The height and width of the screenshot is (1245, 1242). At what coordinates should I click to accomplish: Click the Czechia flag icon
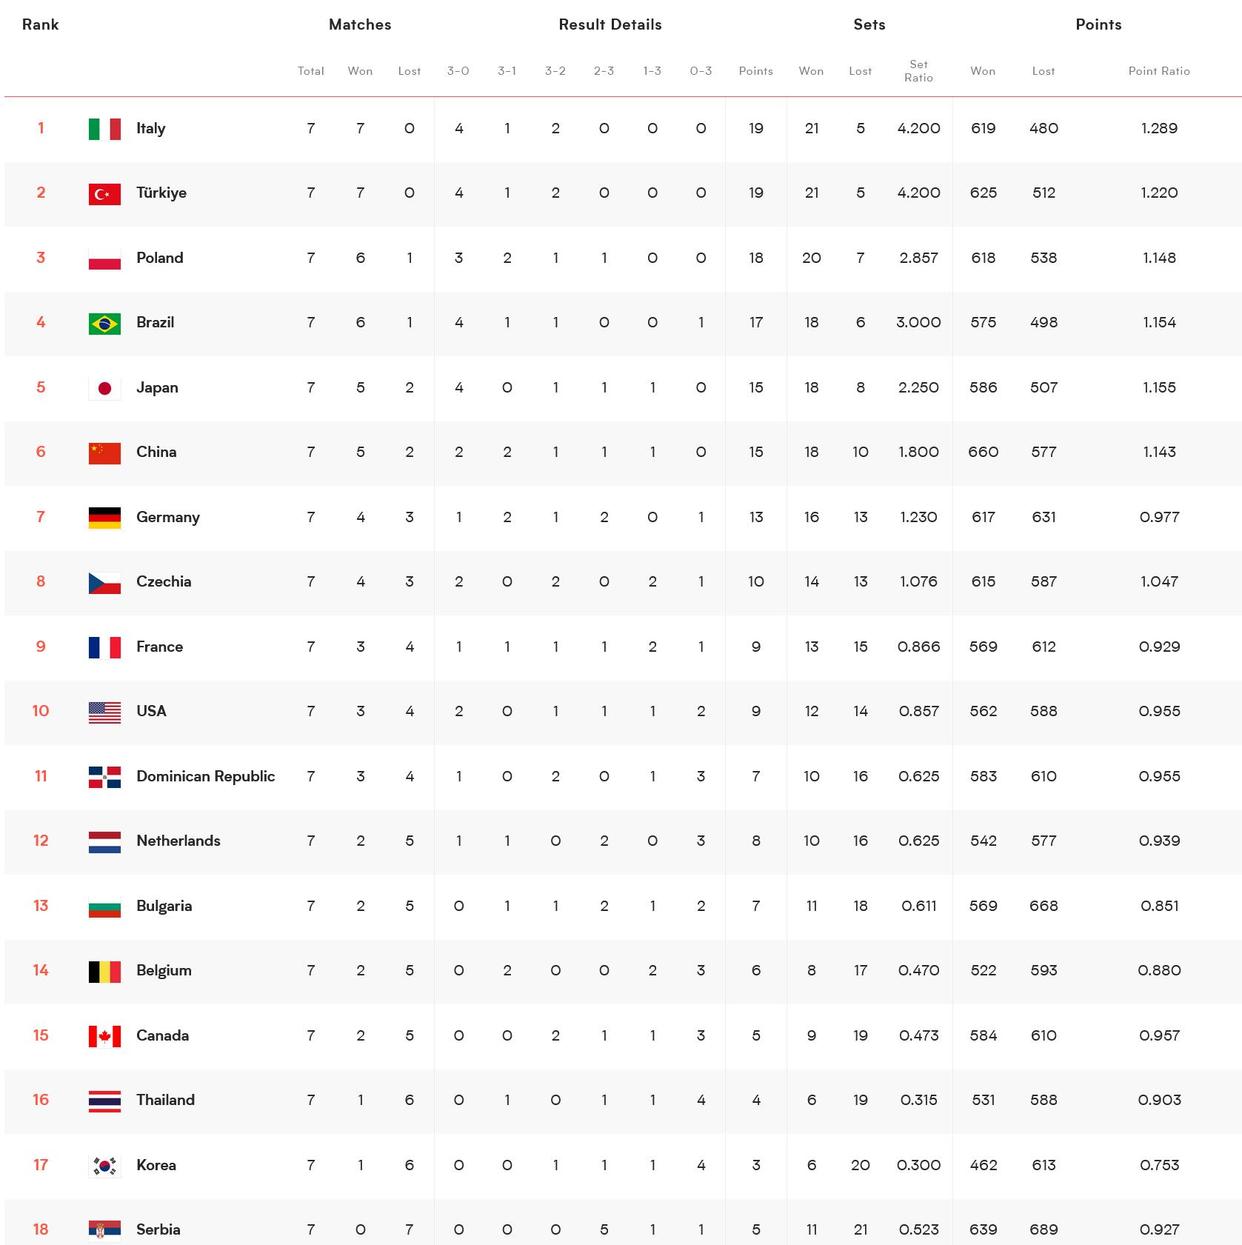pos(105,581)
